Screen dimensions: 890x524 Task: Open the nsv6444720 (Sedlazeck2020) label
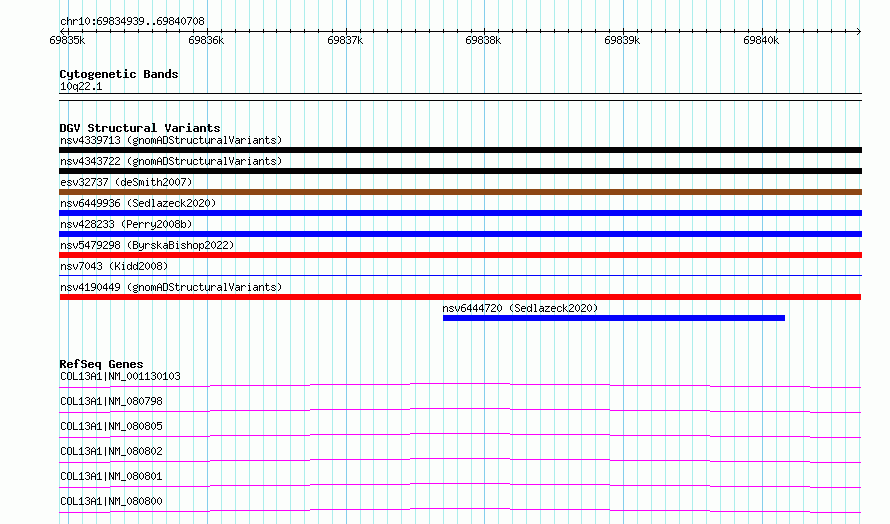click(x=520, y=308)
